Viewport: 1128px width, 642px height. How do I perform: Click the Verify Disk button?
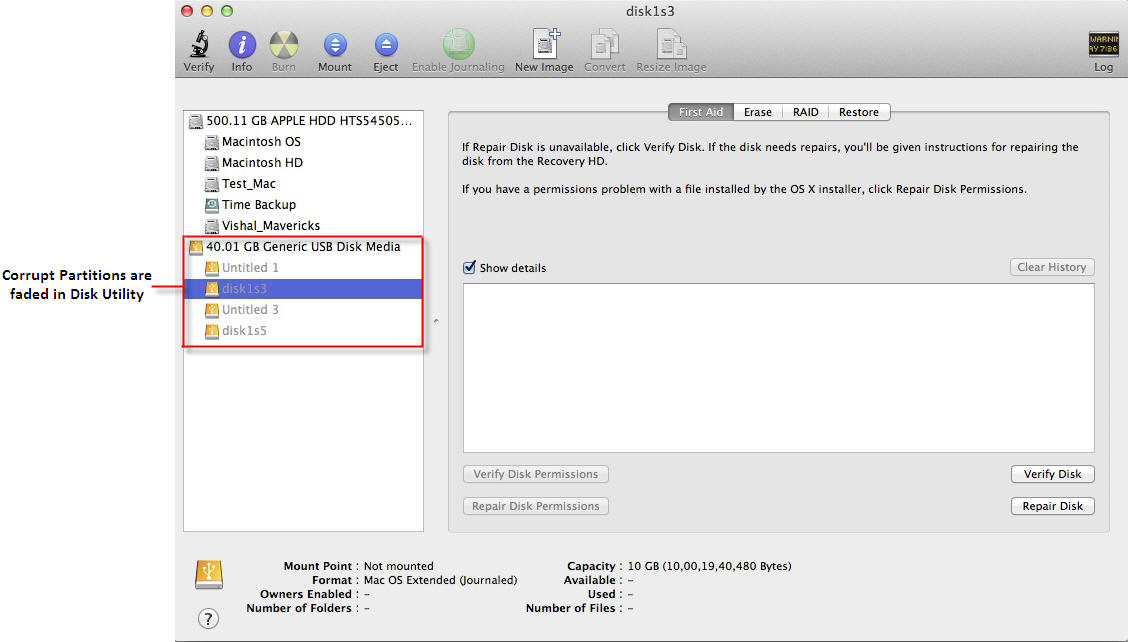1052,474
